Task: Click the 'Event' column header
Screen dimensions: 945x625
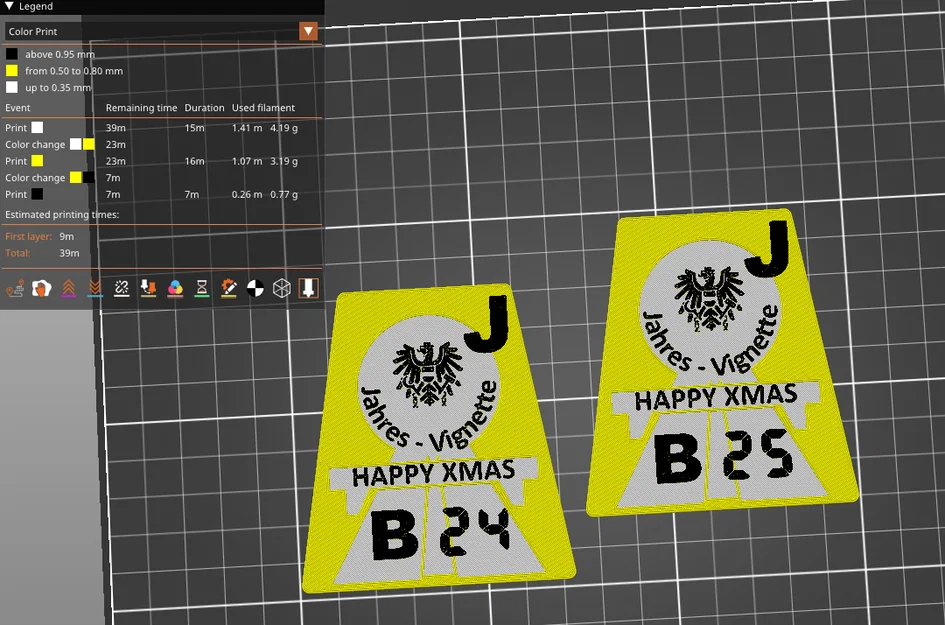Action: pyautogui.click(x=17, y=108)
